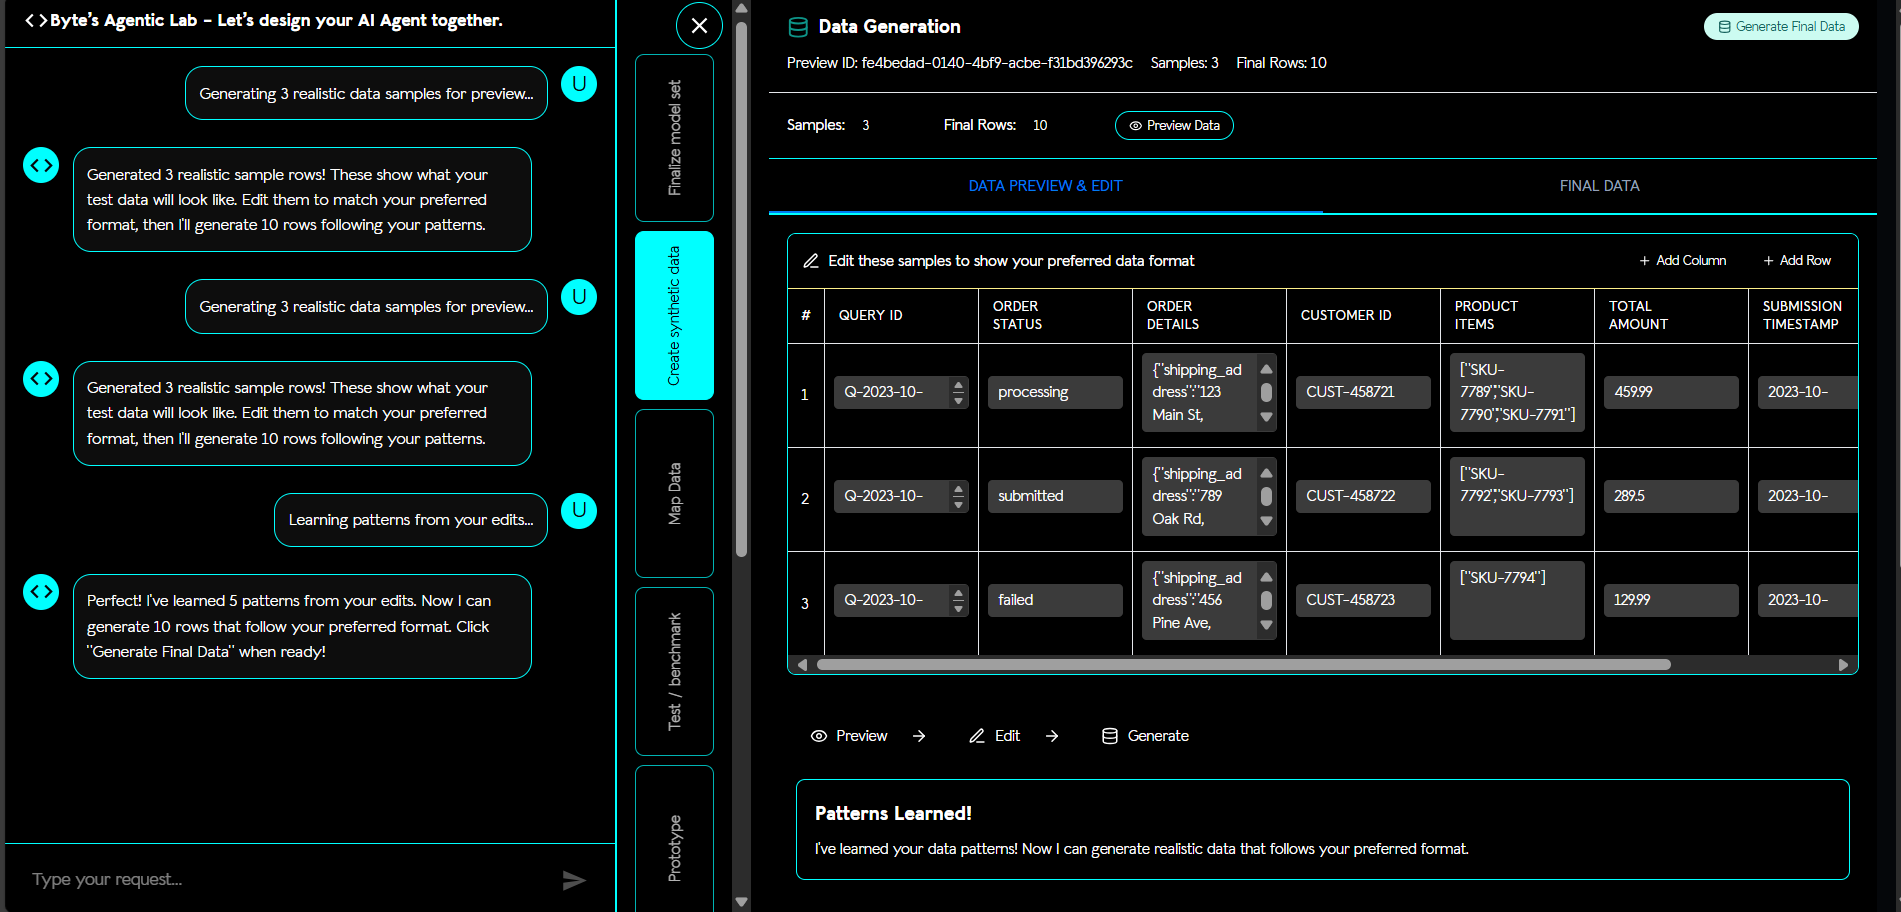This screenshot has width=1901, height=912.
Task: Open the Finalize model set step
Action: pyautogui.click(x=674, y=138)
